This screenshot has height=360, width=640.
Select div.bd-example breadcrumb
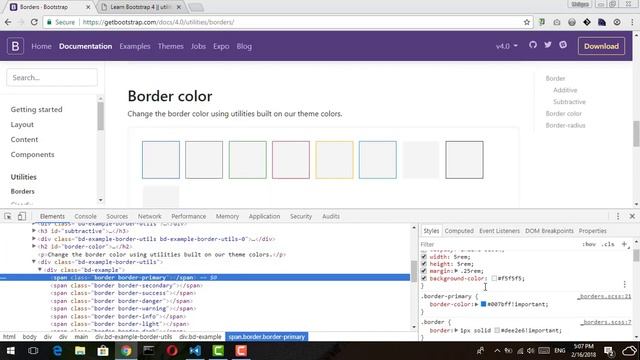pyautogui.click(x=200, y=337)
